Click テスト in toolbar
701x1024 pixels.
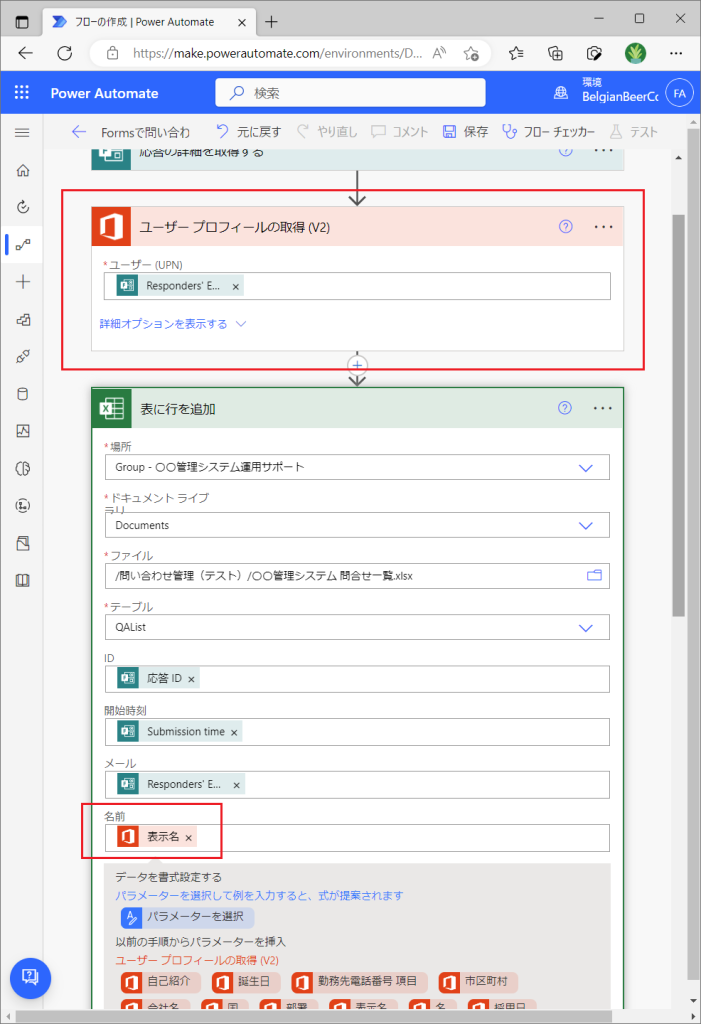tap(634, 132)
